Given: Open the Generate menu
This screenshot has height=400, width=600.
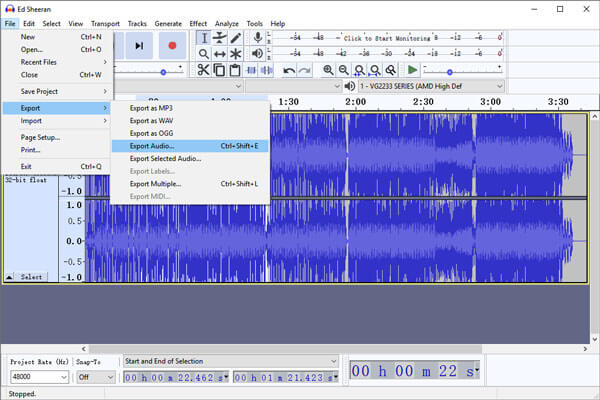Looking at the screenshot, I should (x=168, y=24).
